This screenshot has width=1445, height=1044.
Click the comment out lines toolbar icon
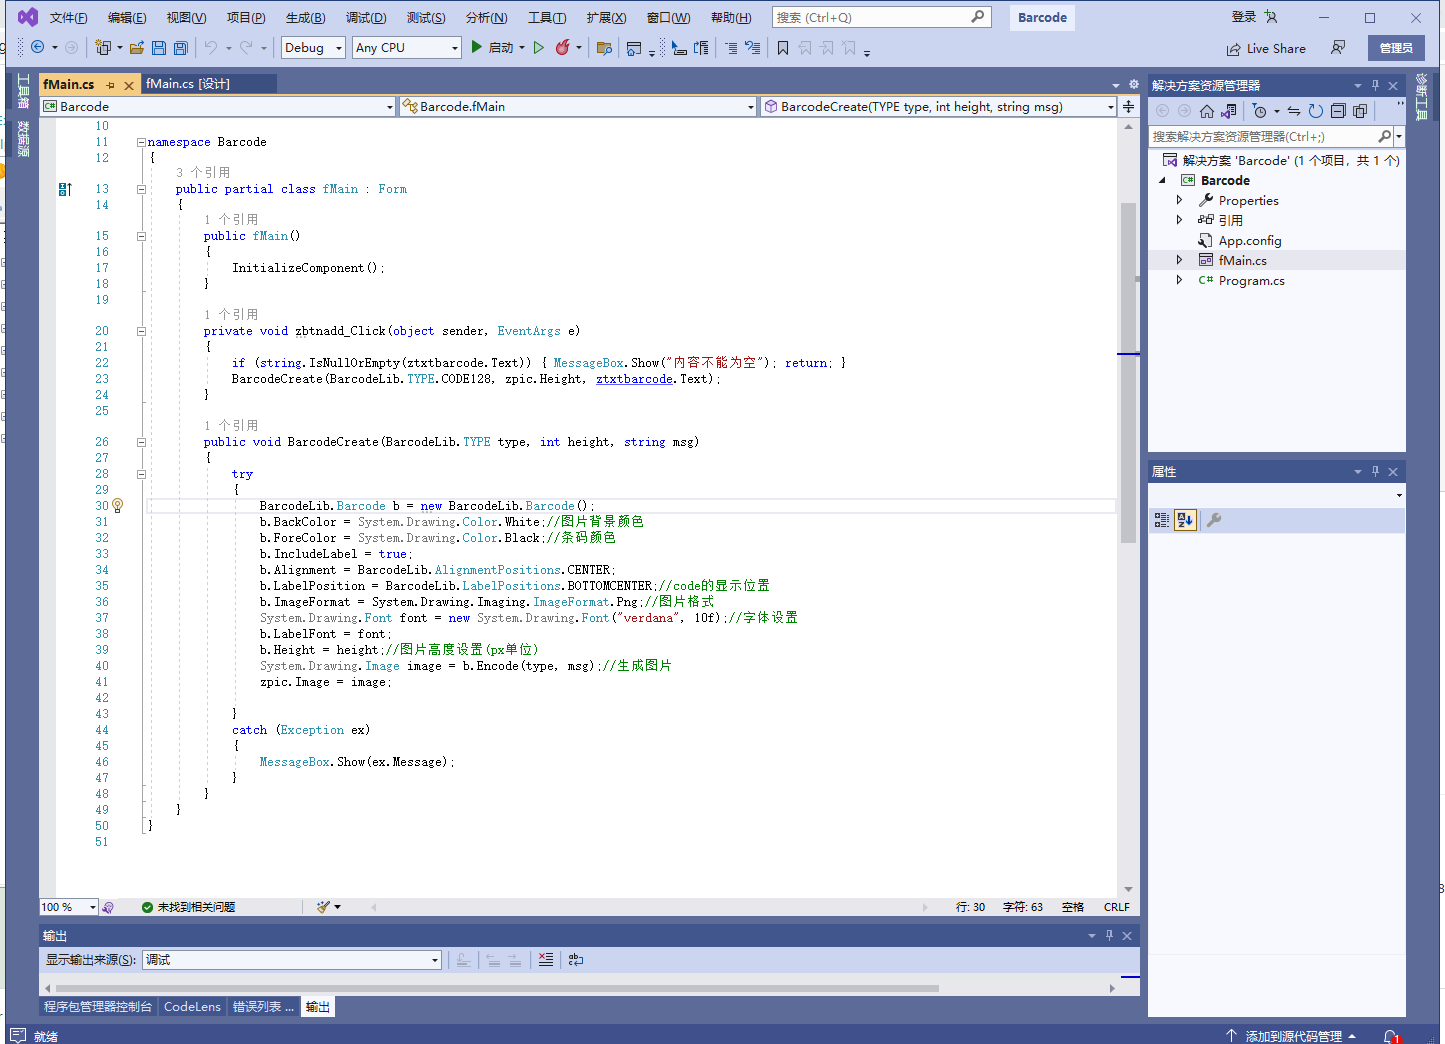pos(731,47)
